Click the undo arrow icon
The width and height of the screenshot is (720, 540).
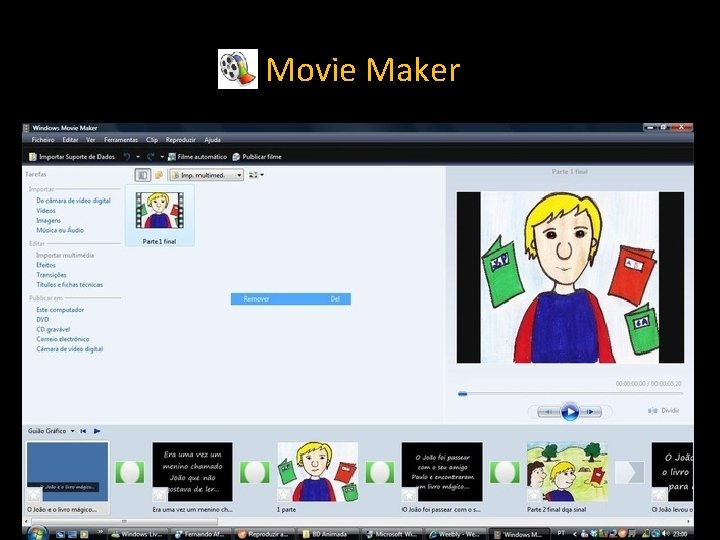[x=127, y=157]
